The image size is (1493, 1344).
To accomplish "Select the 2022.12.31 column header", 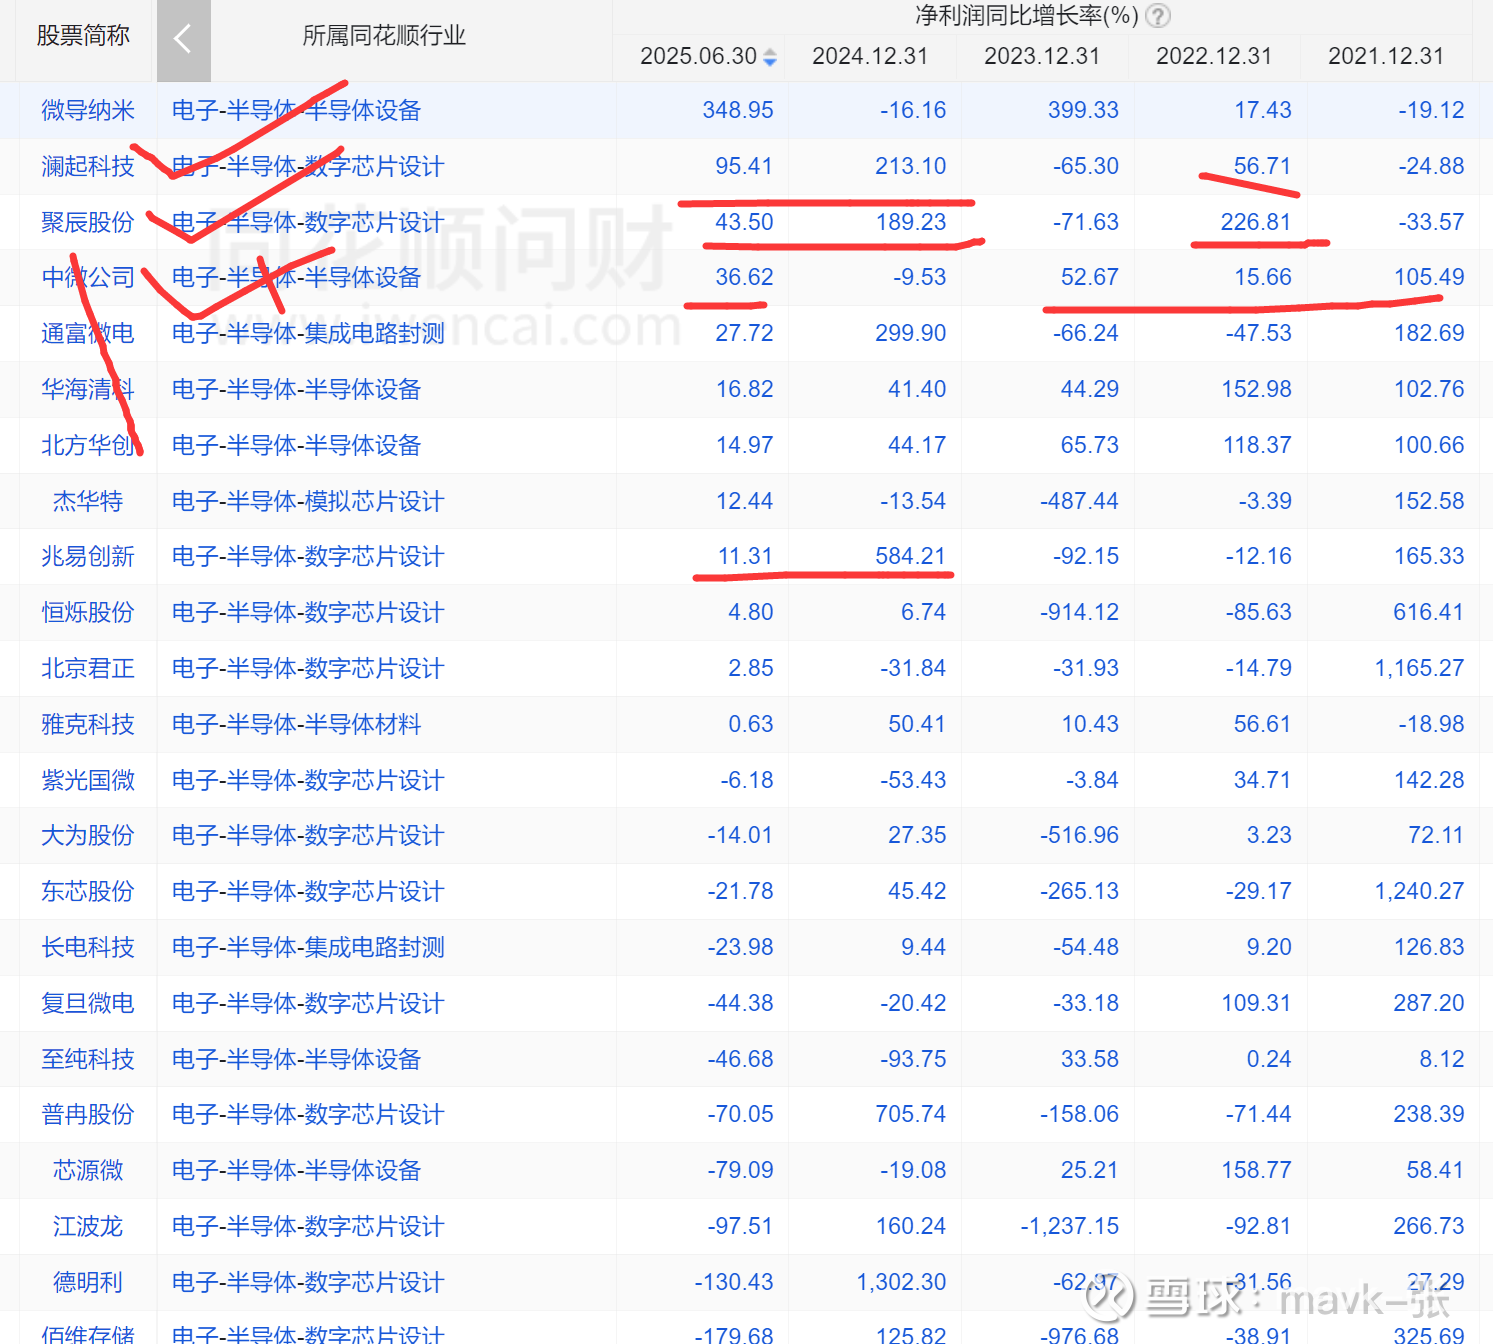I will point(1214,56).
